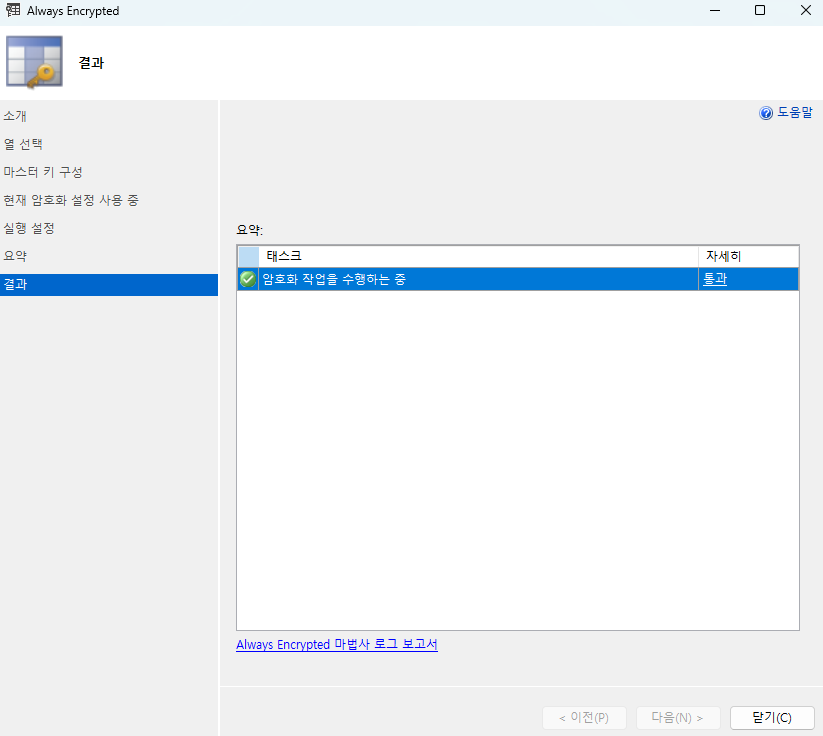Click the blue help question mark icon
The width and height of the screenshot is (823, 736).
pos(766,113)
